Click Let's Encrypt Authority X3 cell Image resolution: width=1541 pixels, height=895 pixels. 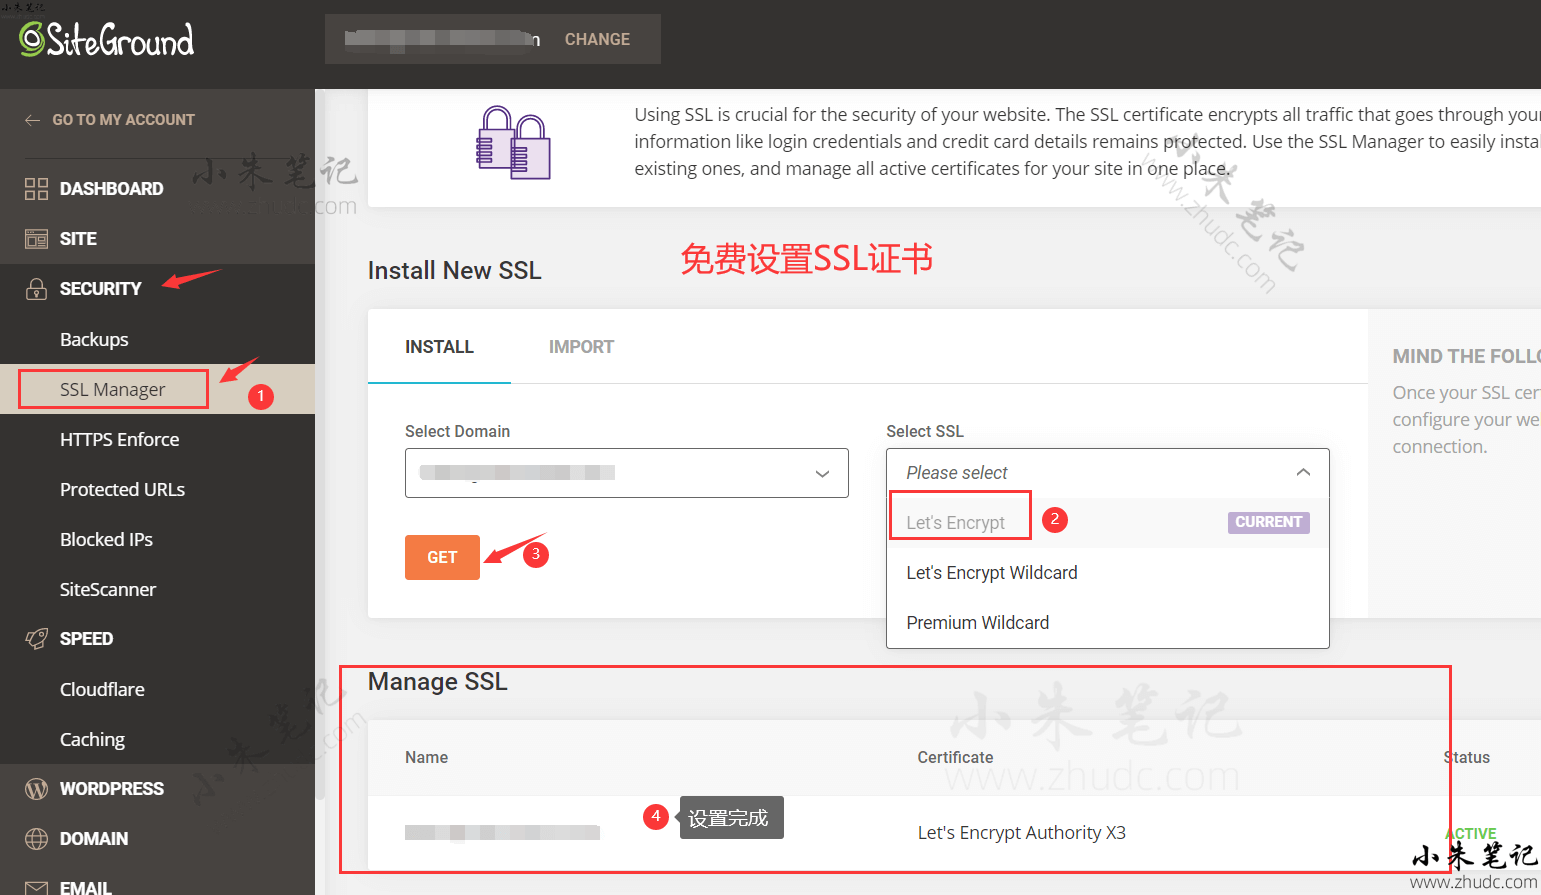(1022, 833)
